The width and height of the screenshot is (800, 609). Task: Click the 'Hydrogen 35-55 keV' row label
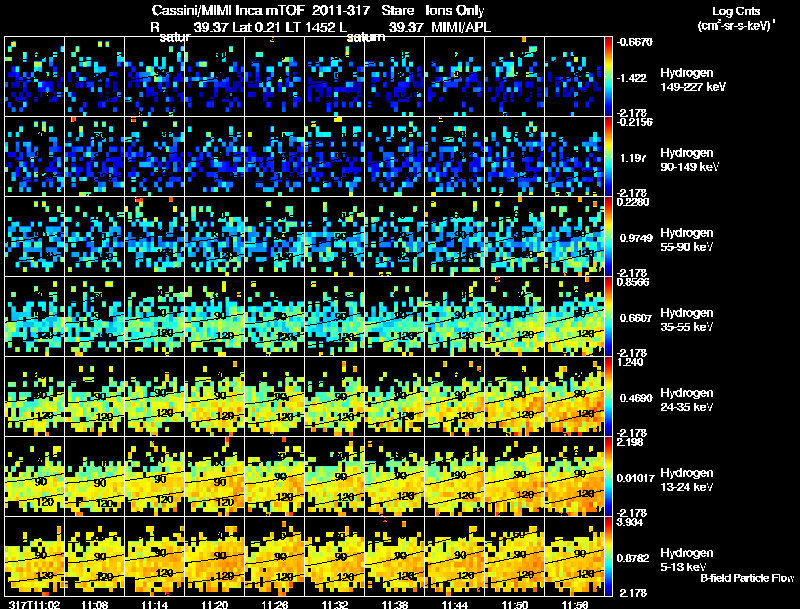click(687, 320)
